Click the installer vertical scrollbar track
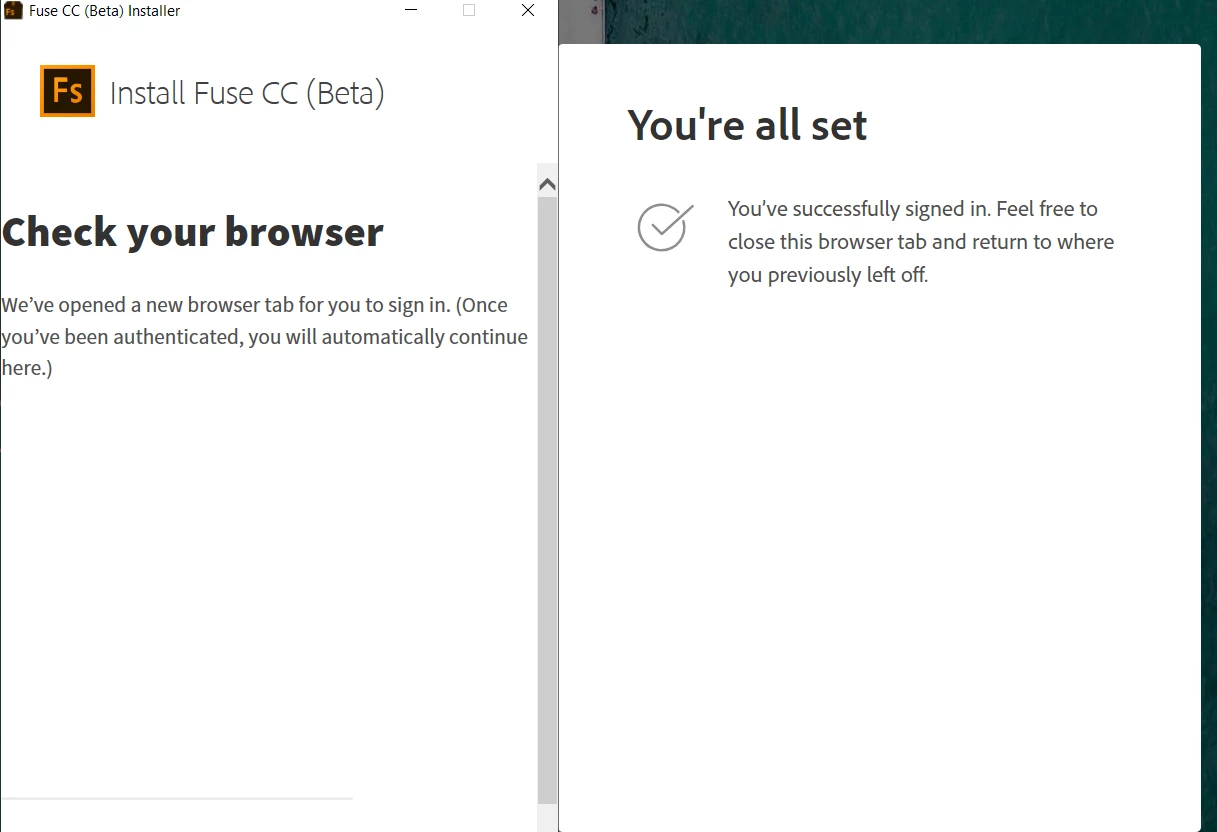This screenshot has height=832, width=1217. pos(547,498)
